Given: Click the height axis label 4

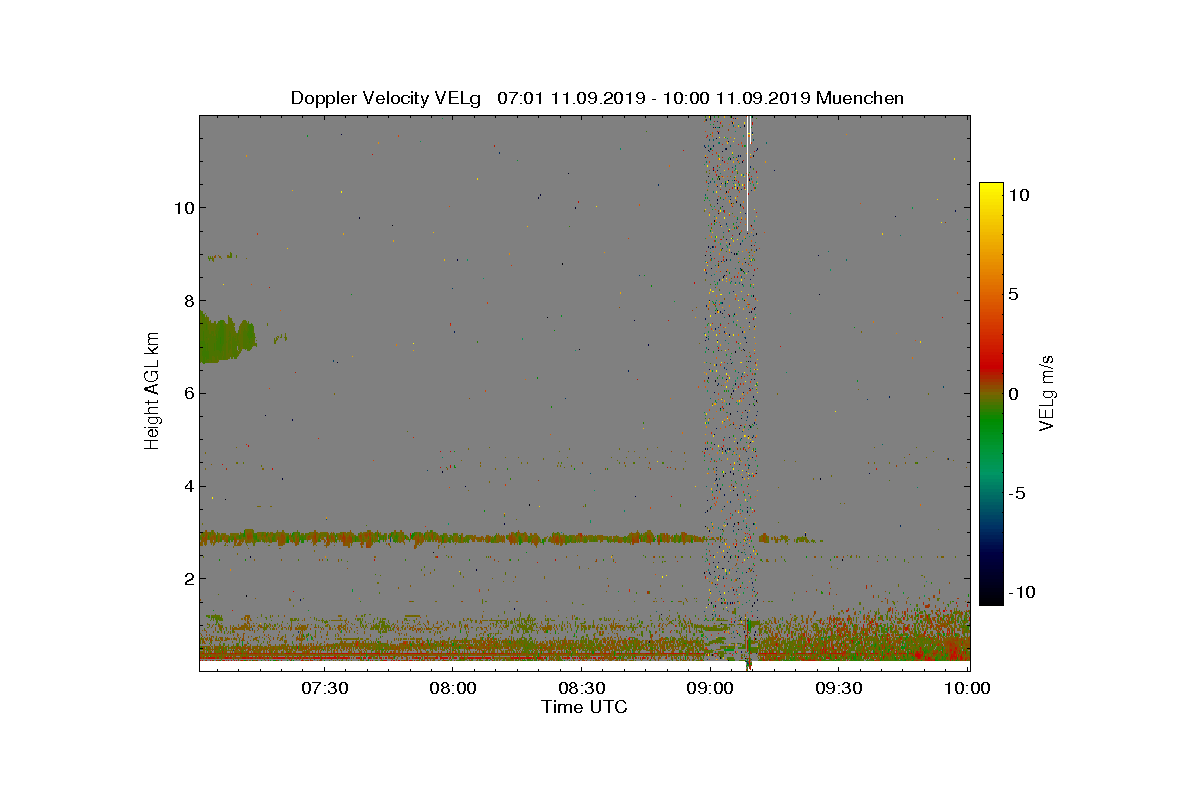Looking at the screenshot, I should 187,487.
